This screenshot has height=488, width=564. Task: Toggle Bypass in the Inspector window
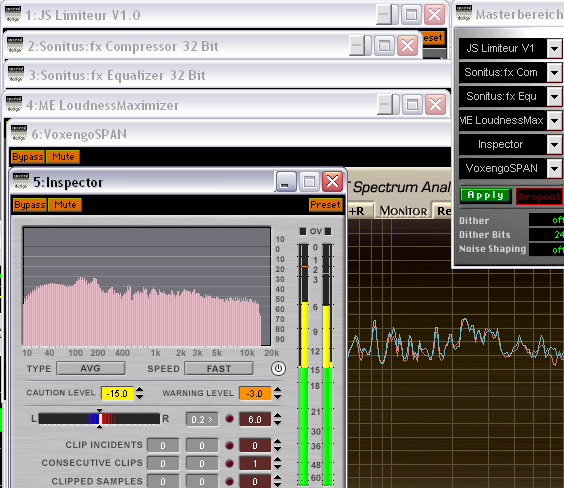[30, 205]
